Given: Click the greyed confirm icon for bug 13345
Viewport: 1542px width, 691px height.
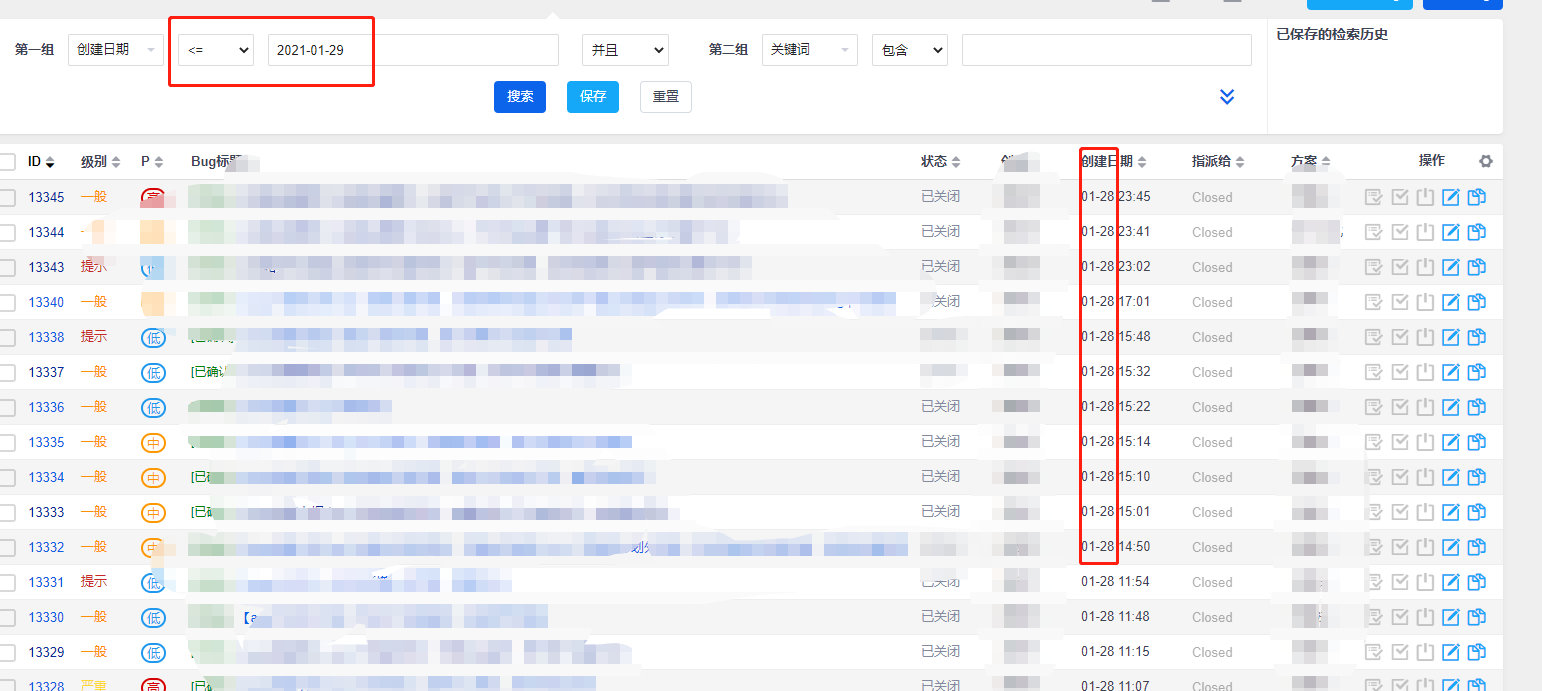Looking at the screenshot, I should (x=1374, y=197).
